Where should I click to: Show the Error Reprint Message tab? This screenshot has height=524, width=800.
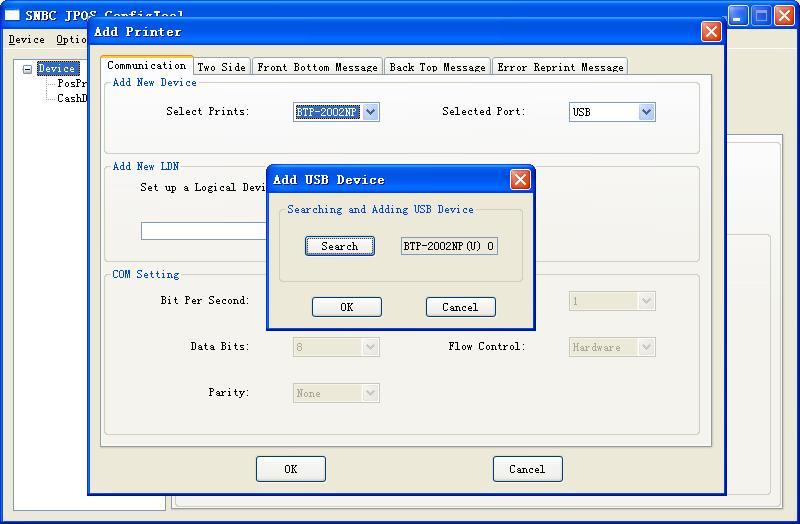tap(560, 67)
